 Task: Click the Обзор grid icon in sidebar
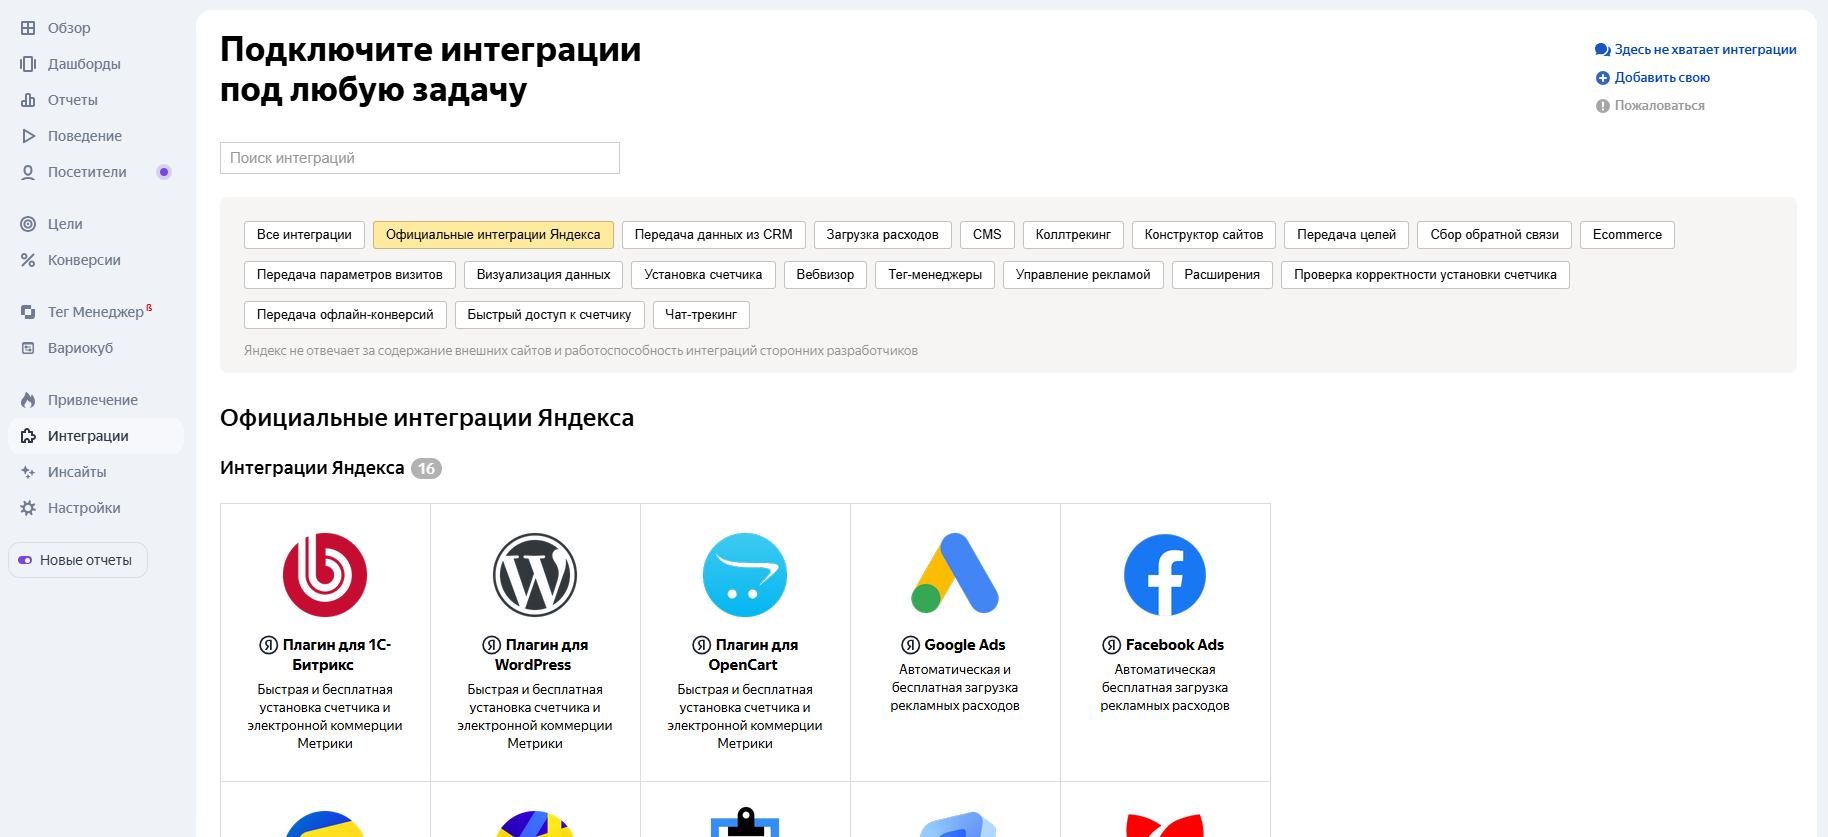[28, 28]
